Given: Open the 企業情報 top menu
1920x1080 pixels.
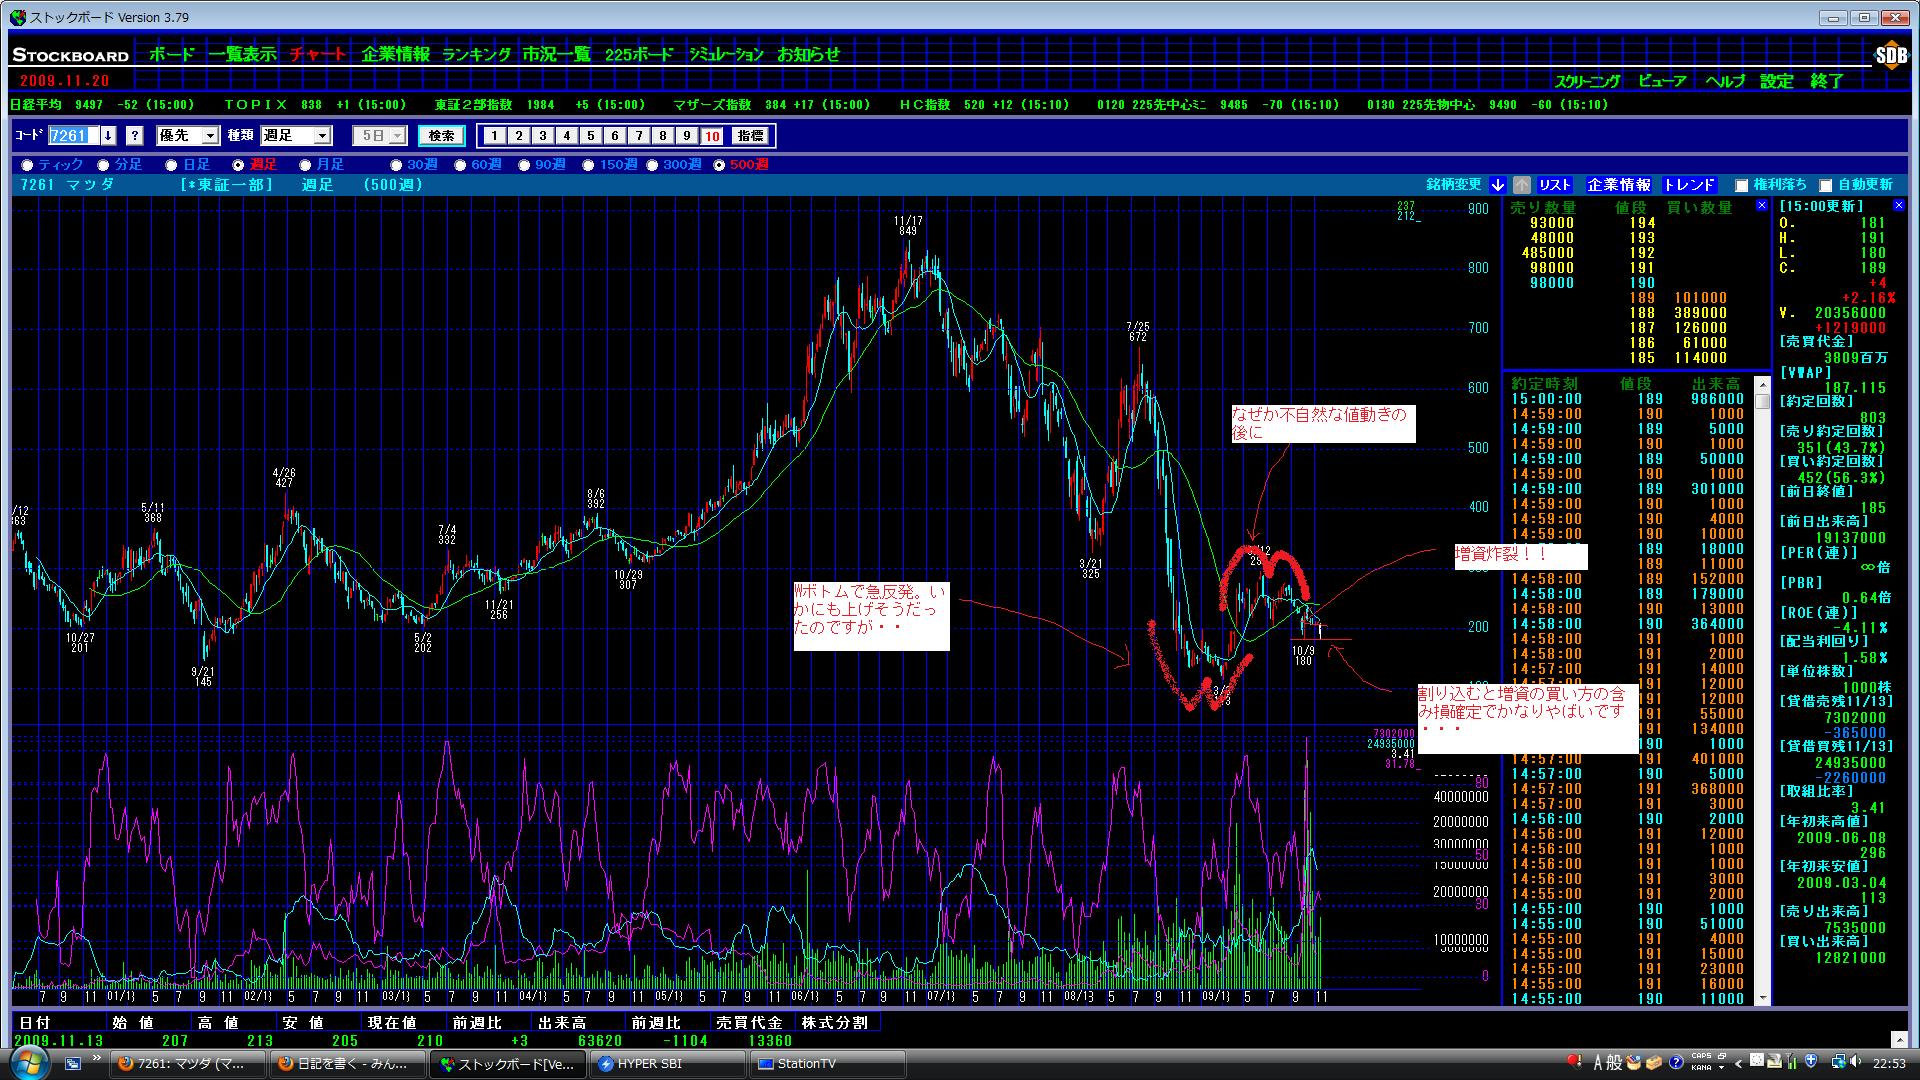Looking at the screenshot, I should (395, 55).
